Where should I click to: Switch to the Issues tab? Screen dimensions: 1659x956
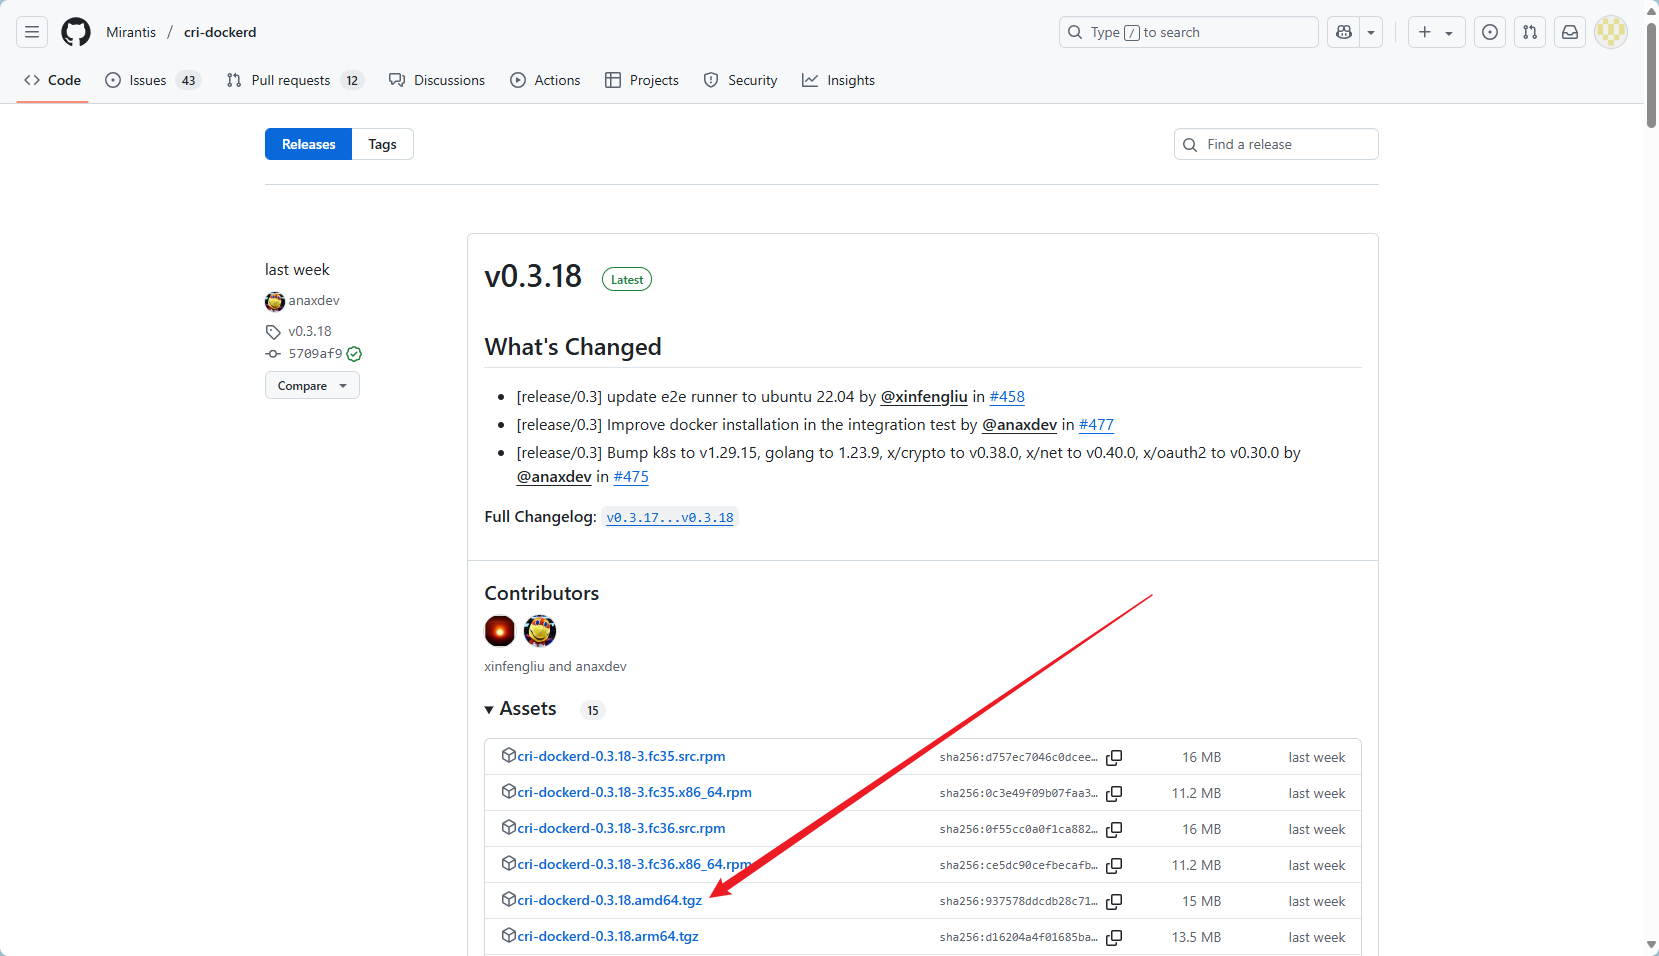coord(153,80)
